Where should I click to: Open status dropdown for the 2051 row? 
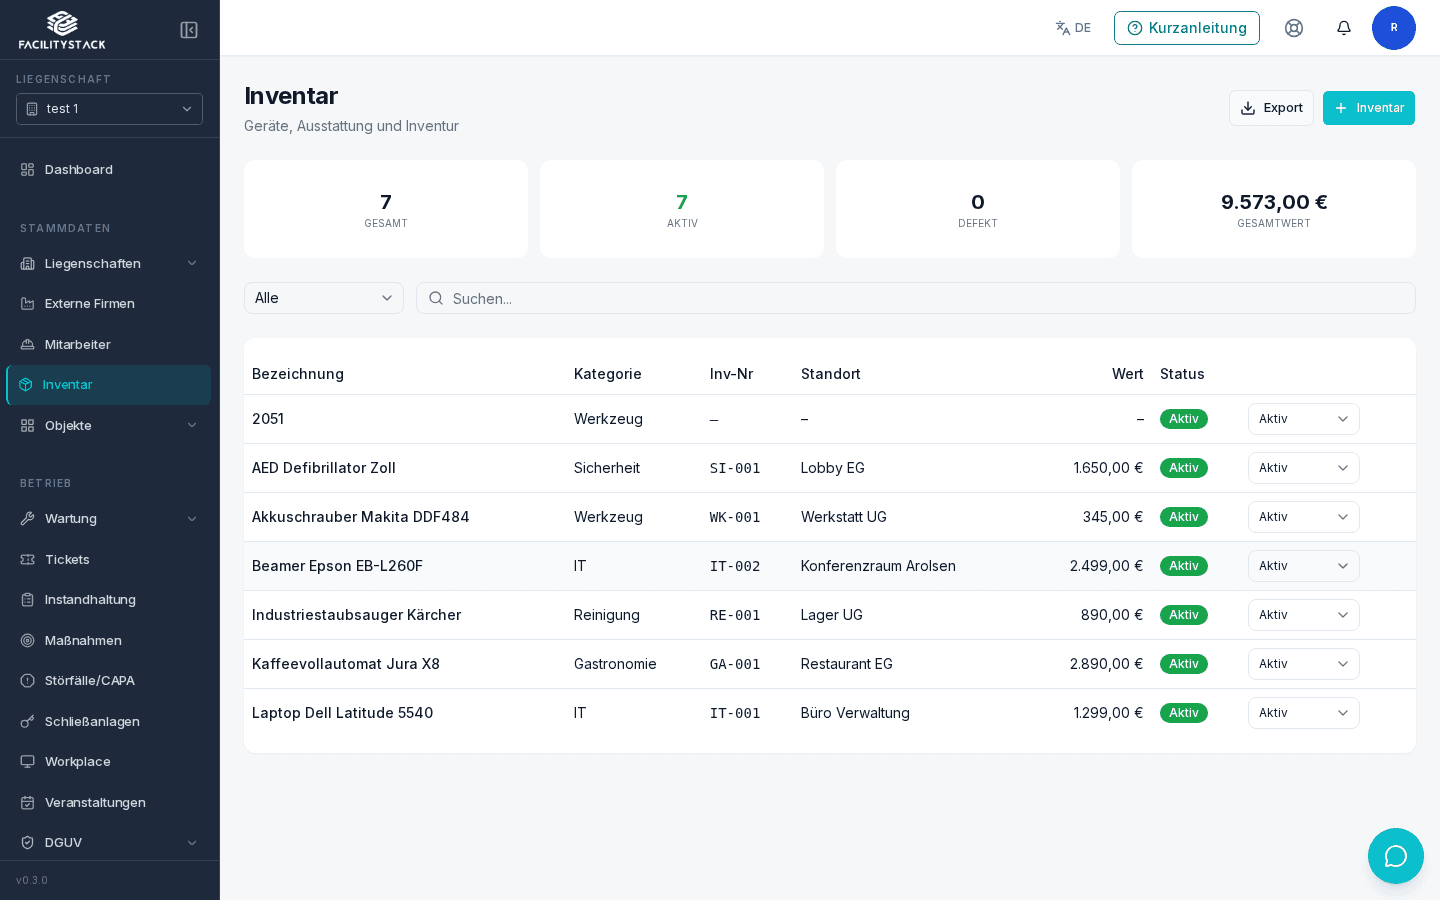[x=1304, y=419]
